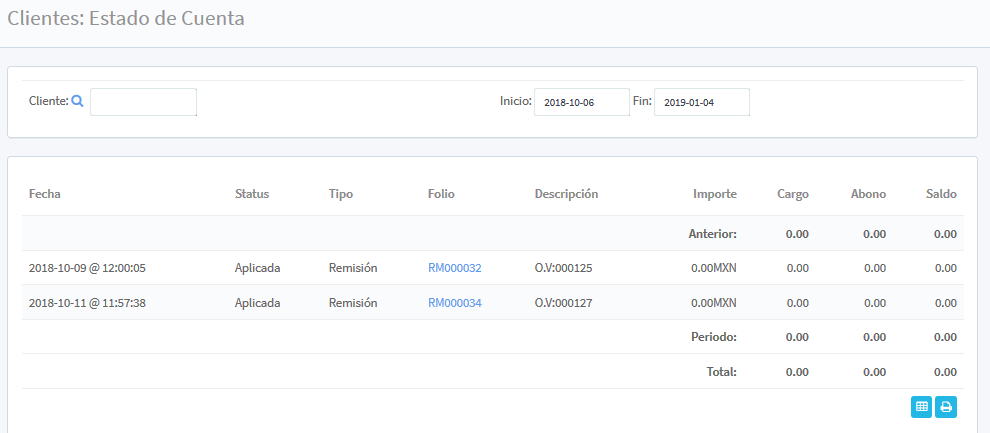990x433 pixels.
Task: Open the Inicio date field
Action: (x=581, y=102)
